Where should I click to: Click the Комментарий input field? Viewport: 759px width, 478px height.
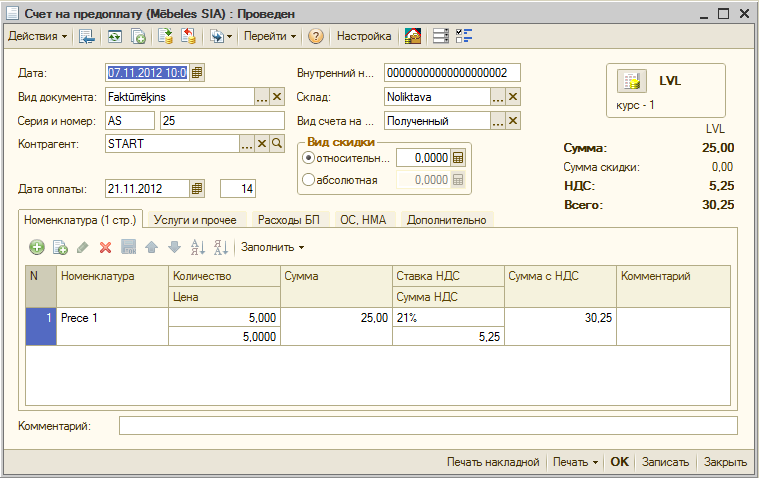click(x=428, y=426)
